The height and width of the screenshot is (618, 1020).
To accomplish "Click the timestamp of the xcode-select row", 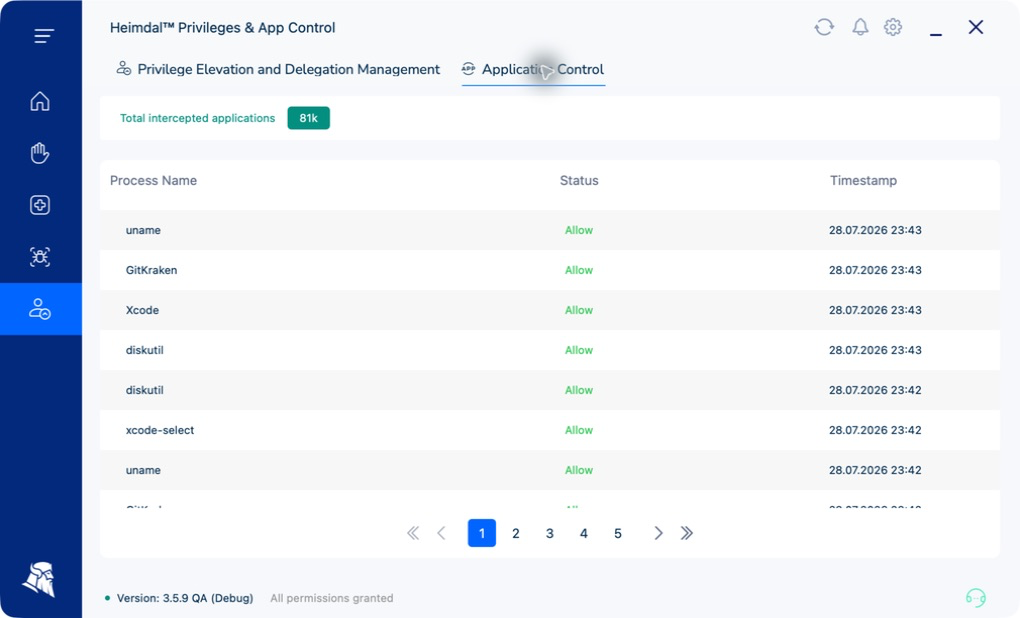I will pyautogui.click(x=875, y=430).
